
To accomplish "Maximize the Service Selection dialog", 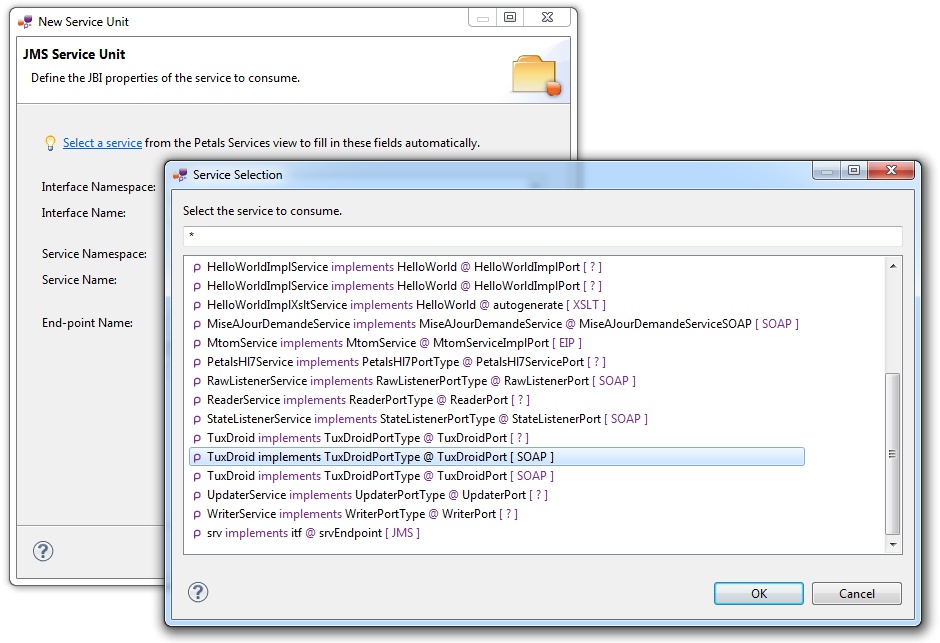I will tap(853, 171).
